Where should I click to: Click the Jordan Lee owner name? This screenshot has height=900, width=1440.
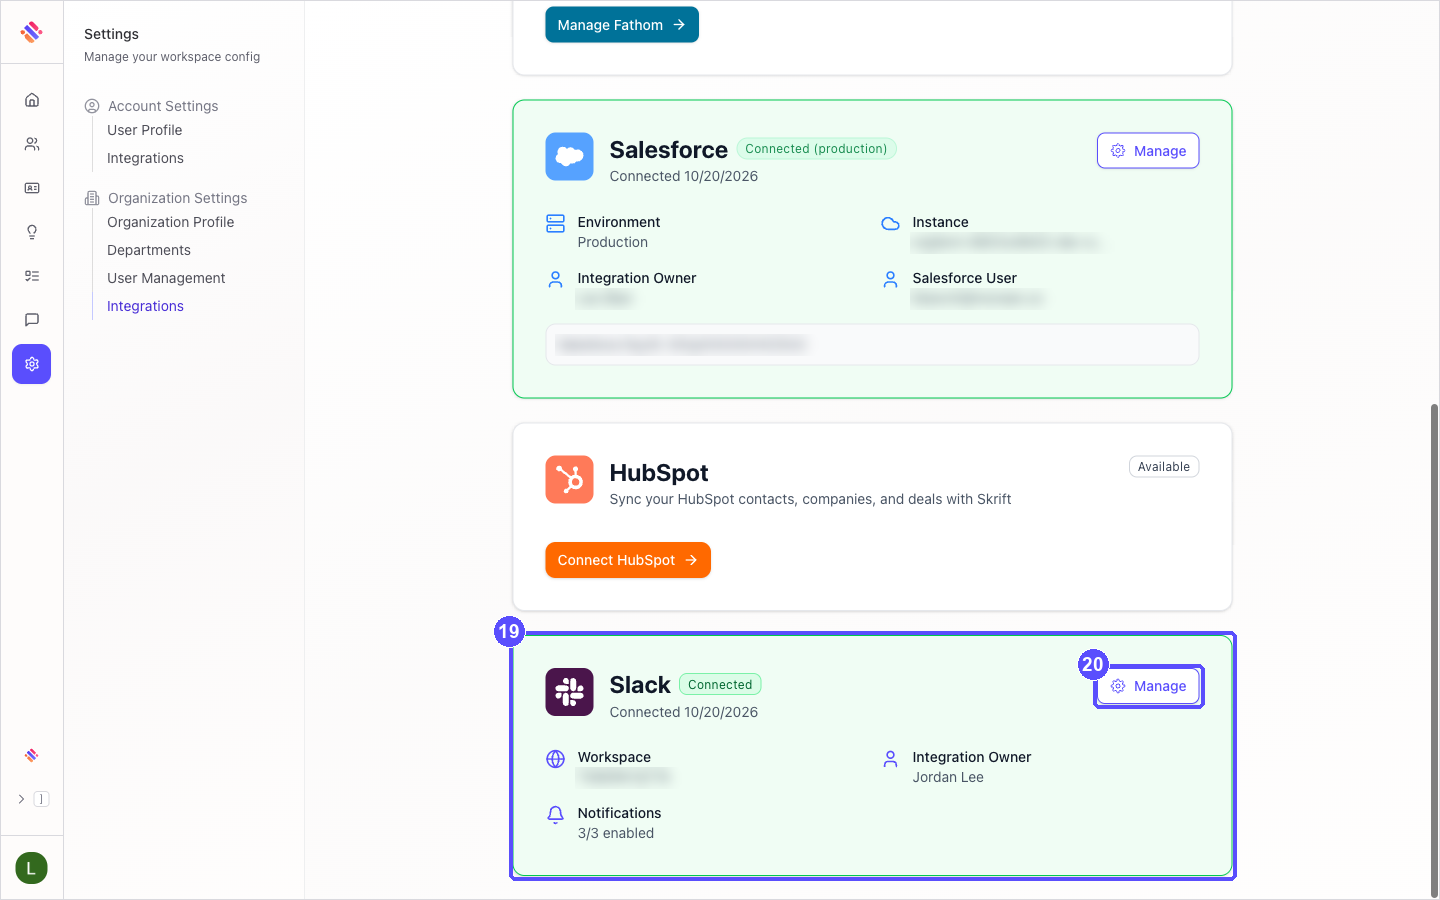point(948,777)
